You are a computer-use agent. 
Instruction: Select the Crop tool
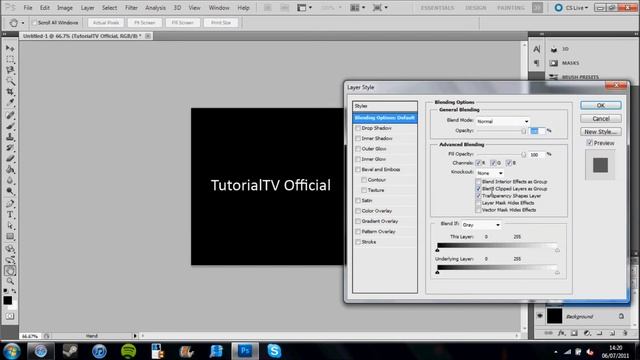pyautogui.click(x=10, y=92)
